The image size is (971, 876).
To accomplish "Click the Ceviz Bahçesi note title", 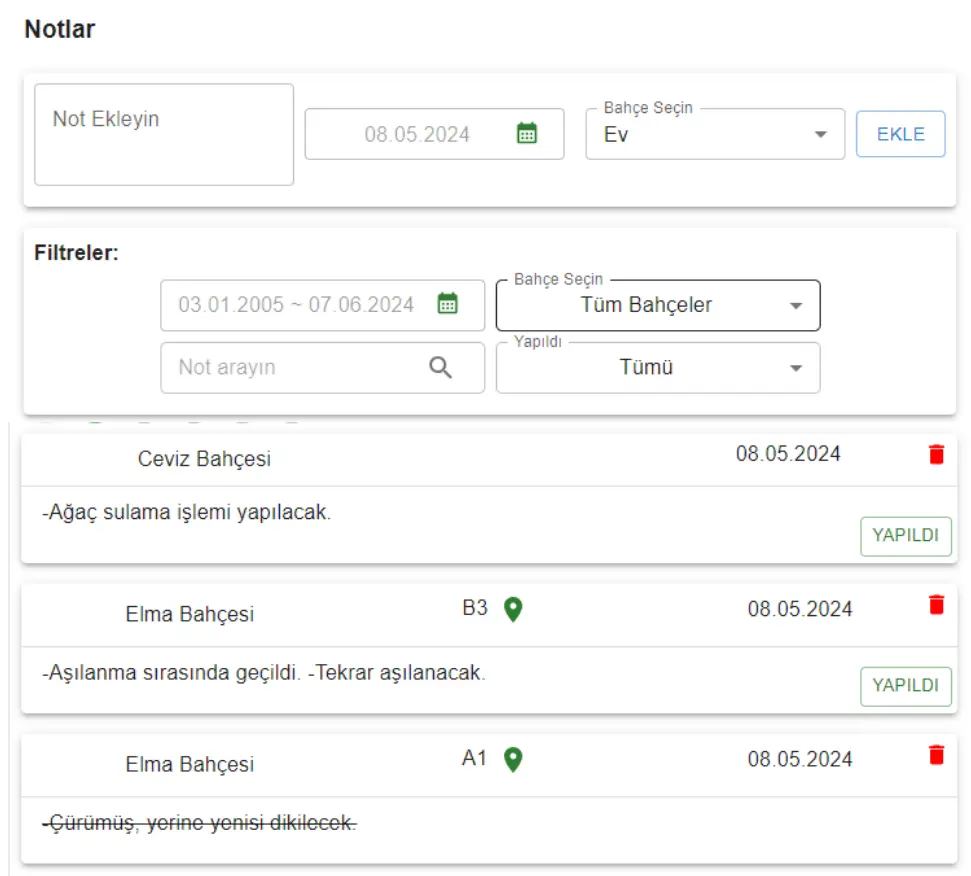I will 204,460.
